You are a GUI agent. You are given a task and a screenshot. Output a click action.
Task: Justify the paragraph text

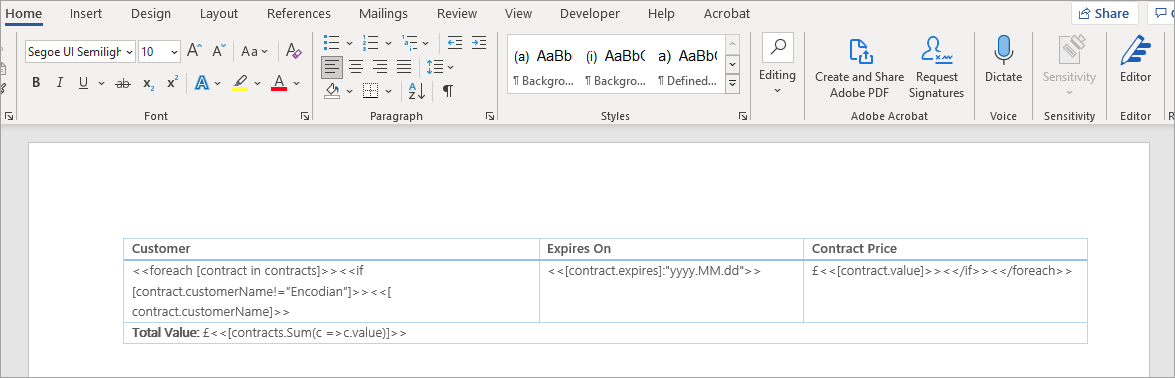(404, 67)
